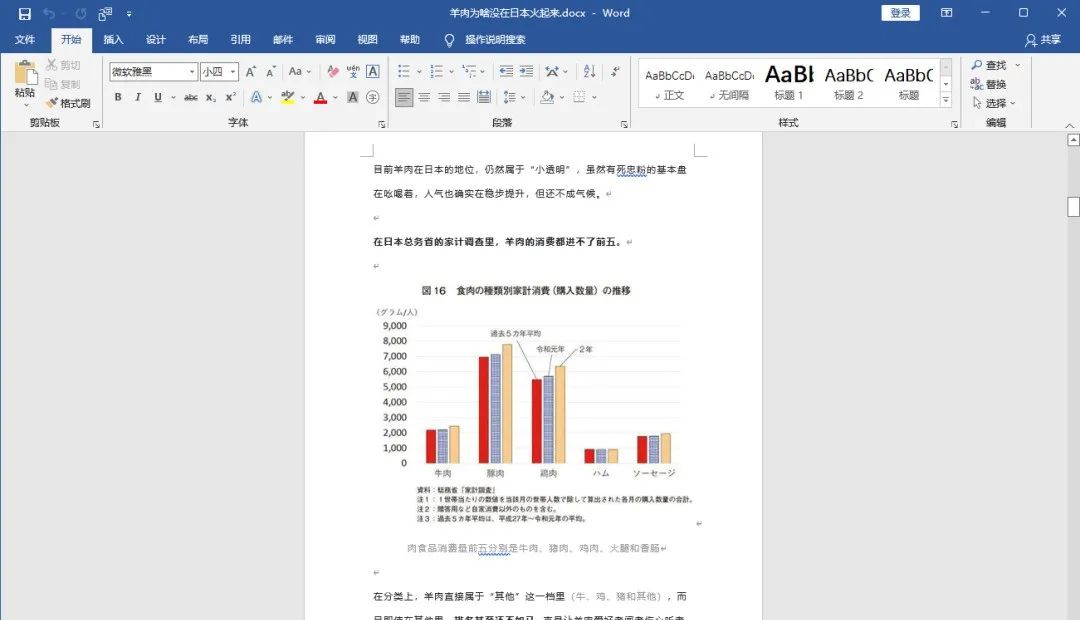Click the 共享 share button
The image size is (1080, 620).
[x=1043, y=40]
